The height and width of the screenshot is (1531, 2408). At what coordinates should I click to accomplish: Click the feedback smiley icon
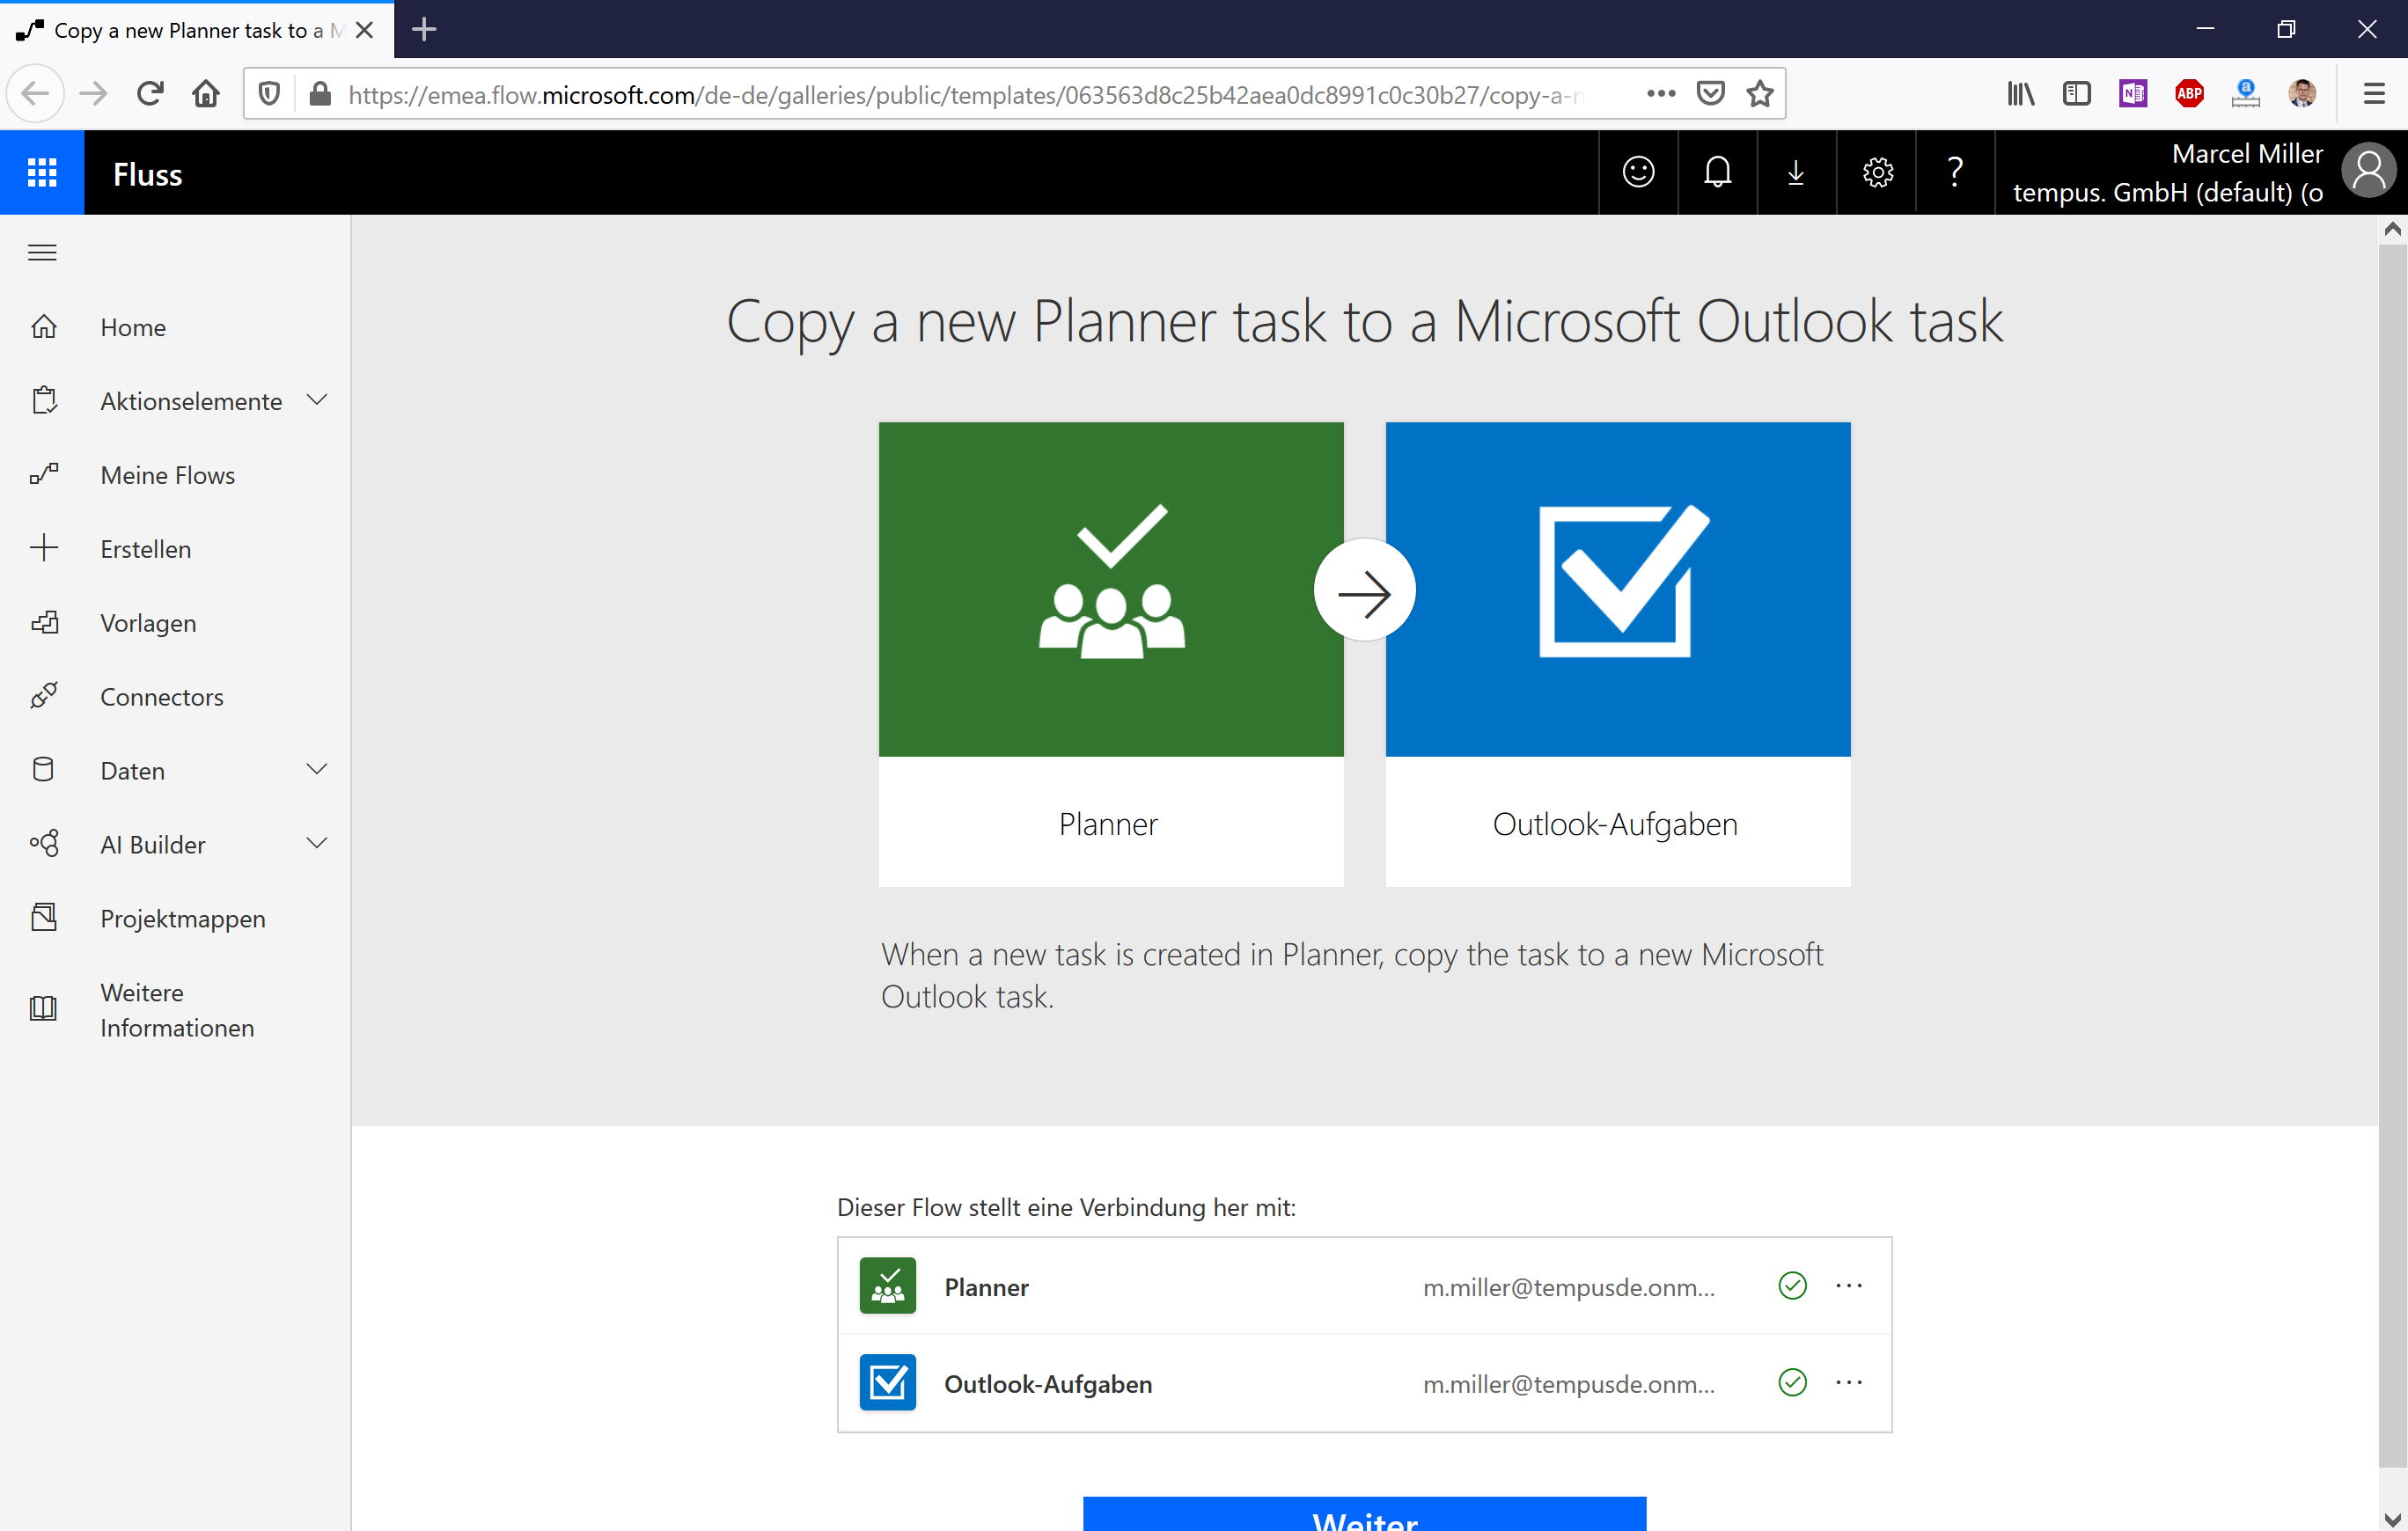(1638, 173)
